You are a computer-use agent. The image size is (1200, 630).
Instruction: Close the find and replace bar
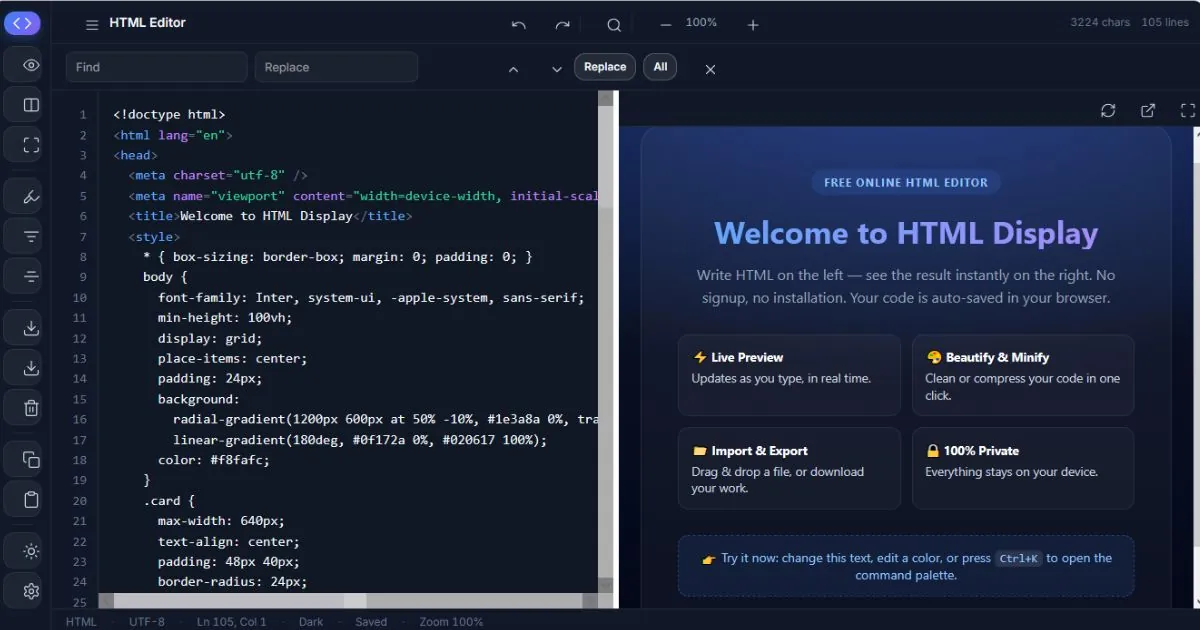point(710,69)
